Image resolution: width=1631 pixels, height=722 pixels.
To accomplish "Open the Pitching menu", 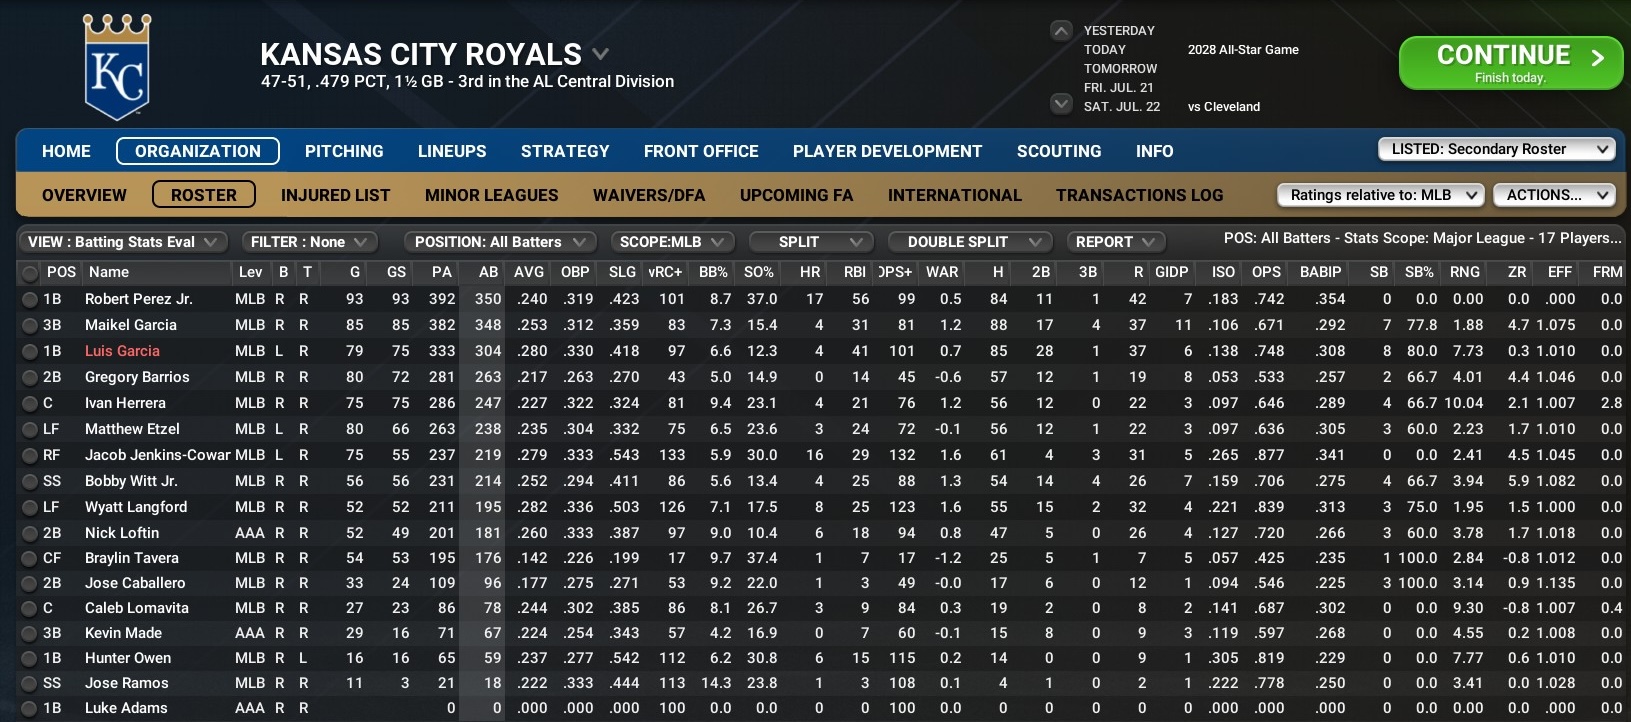I will click(344, 151).
